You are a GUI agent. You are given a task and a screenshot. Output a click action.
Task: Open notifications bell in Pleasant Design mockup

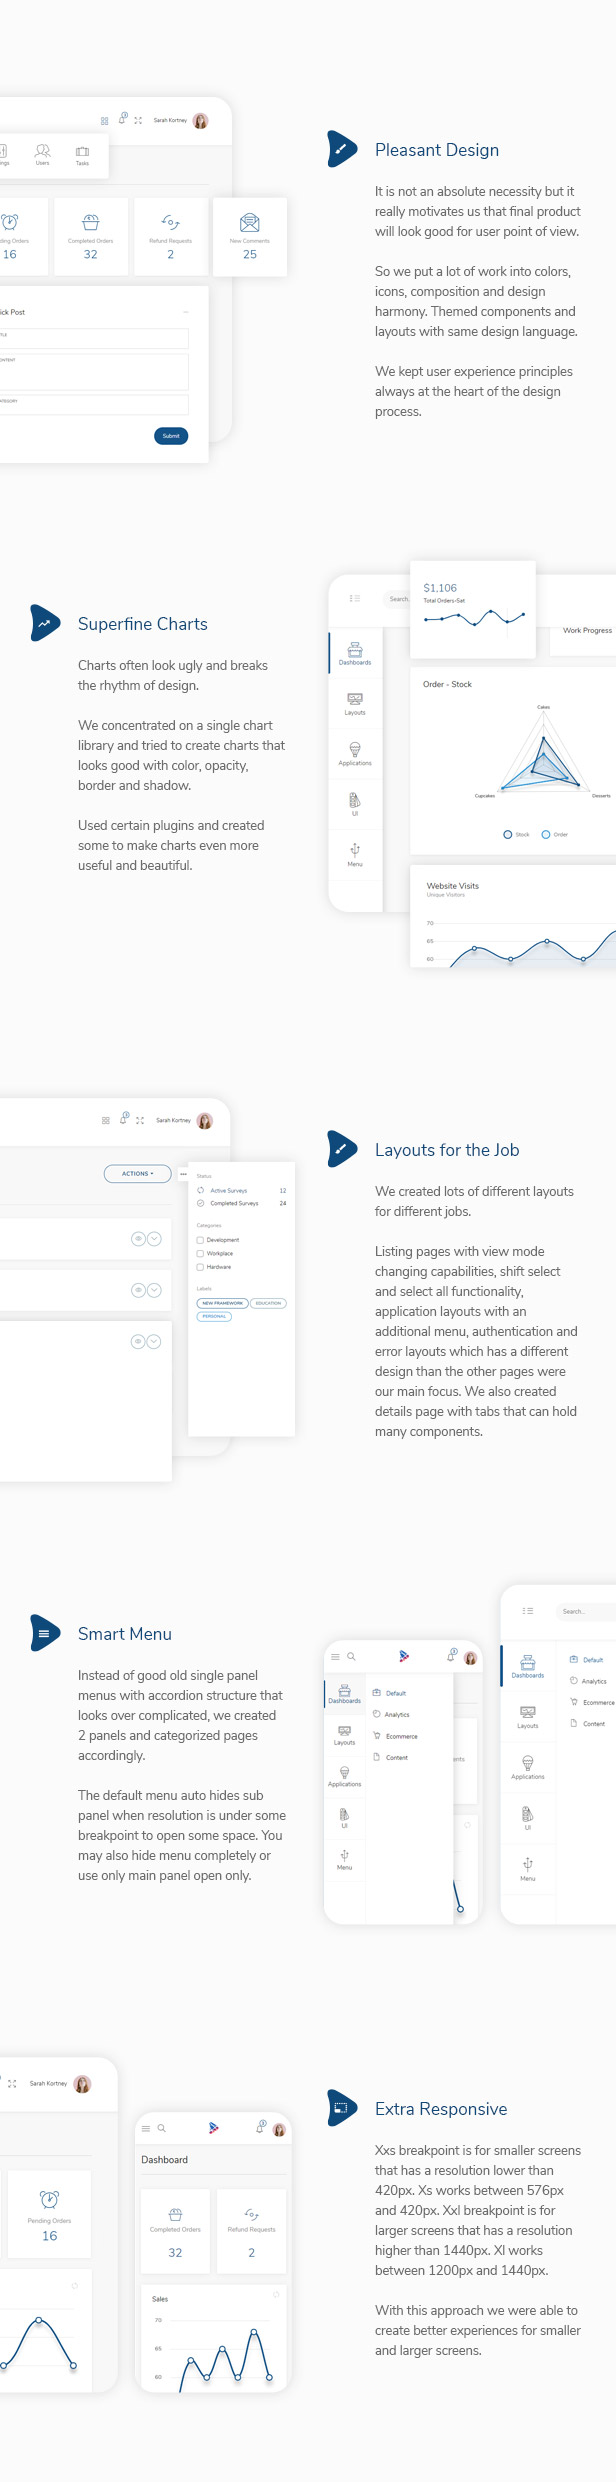tap(123, 119)
